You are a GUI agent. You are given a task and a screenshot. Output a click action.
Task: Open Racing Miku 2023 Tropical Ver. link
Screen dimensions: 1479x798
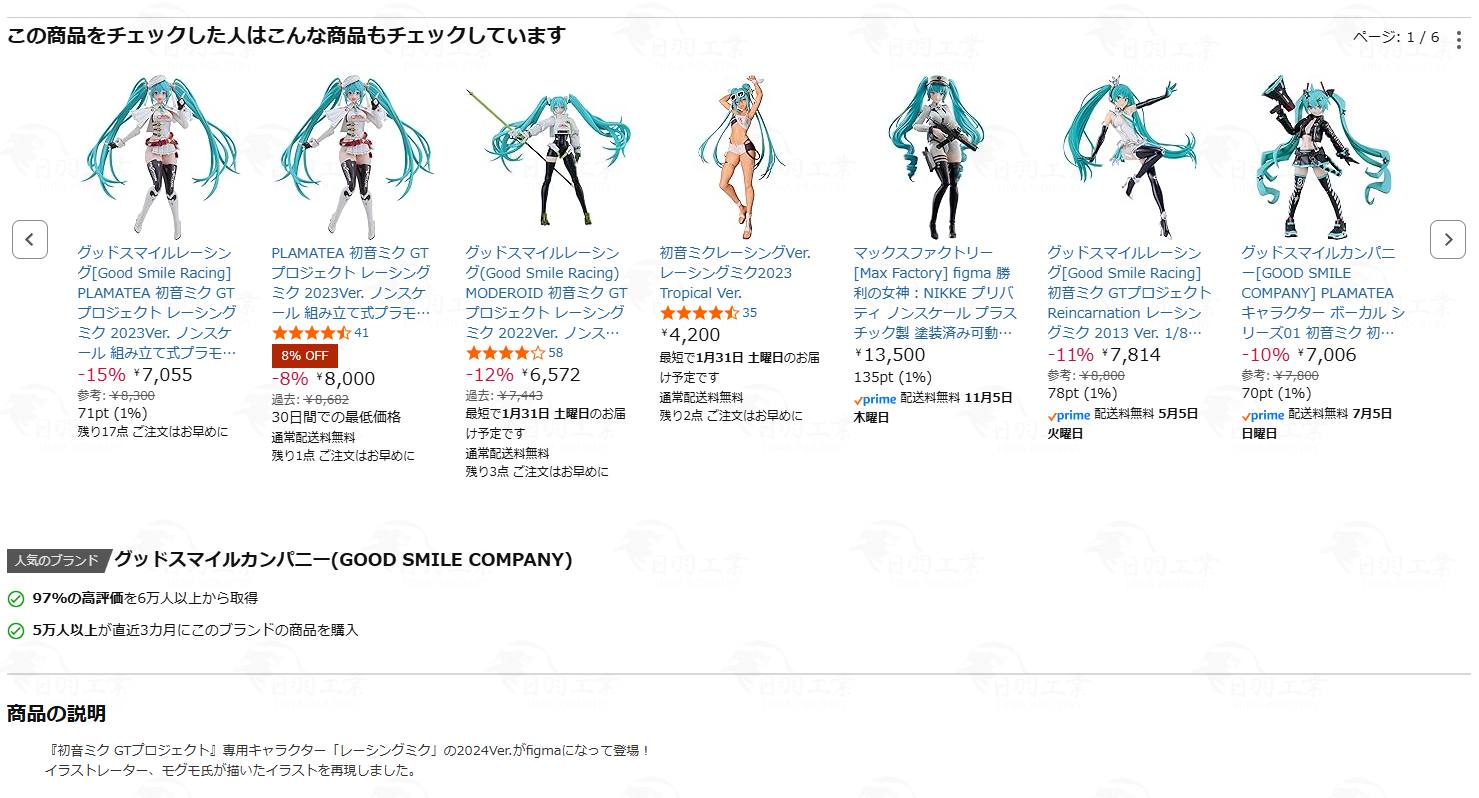(735, 273)
